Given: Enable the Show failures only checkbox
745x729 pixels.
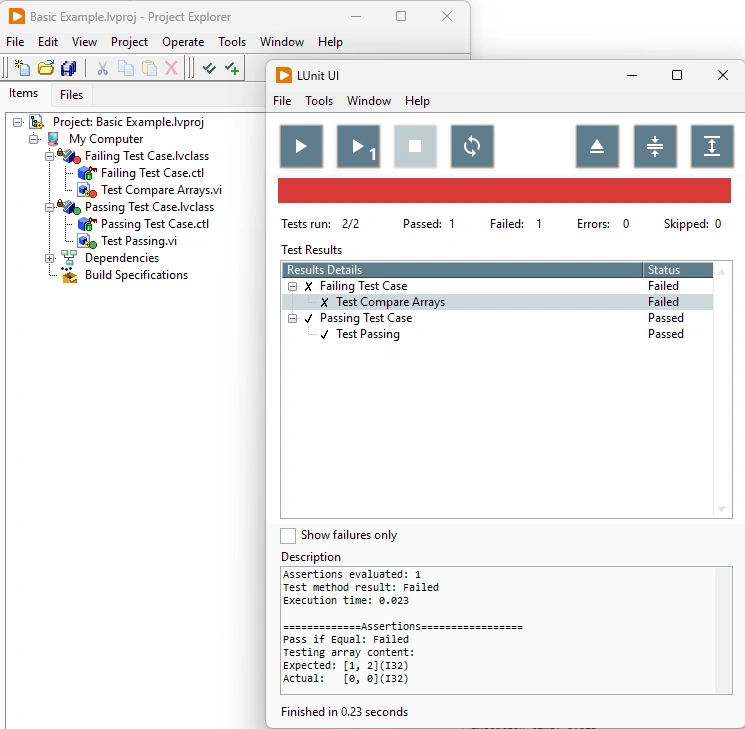Looking at the screenshot, I should [288, 536].
